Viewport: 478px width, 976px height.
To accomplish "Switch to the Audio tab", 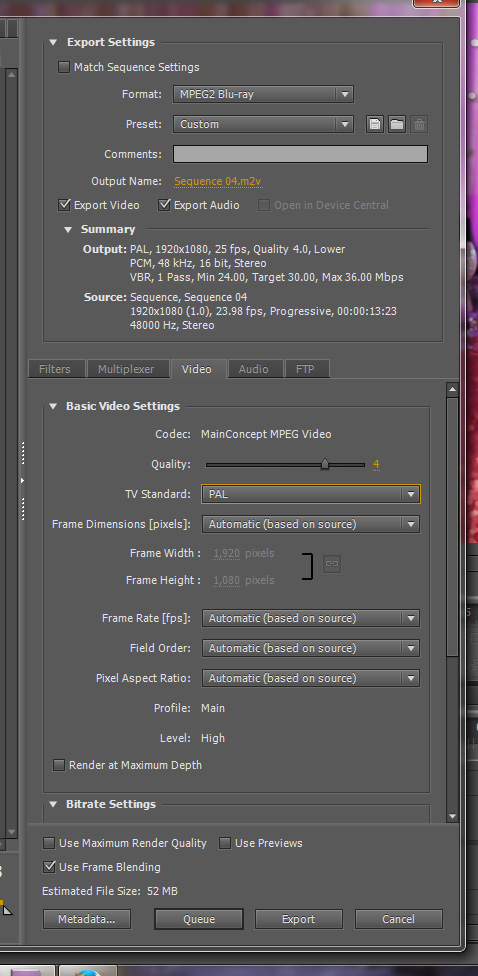I will point(254,368).
